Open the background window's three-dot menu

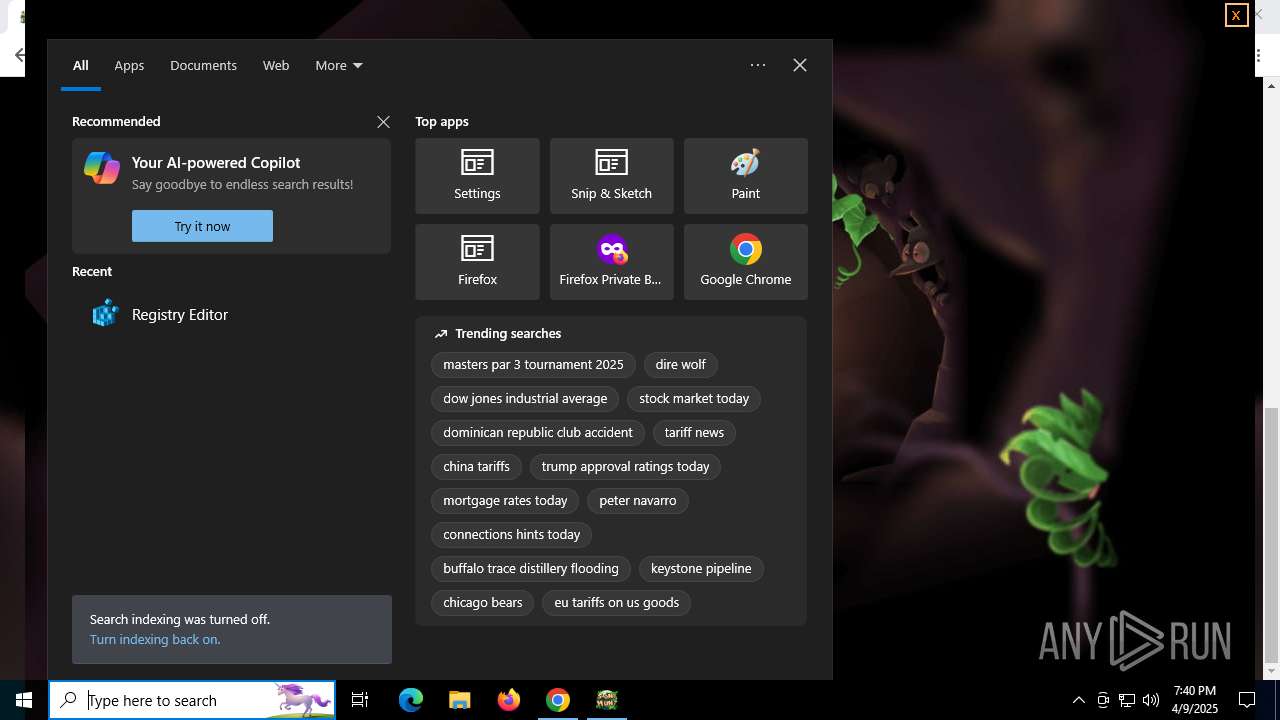click(x=1259, y=56)
